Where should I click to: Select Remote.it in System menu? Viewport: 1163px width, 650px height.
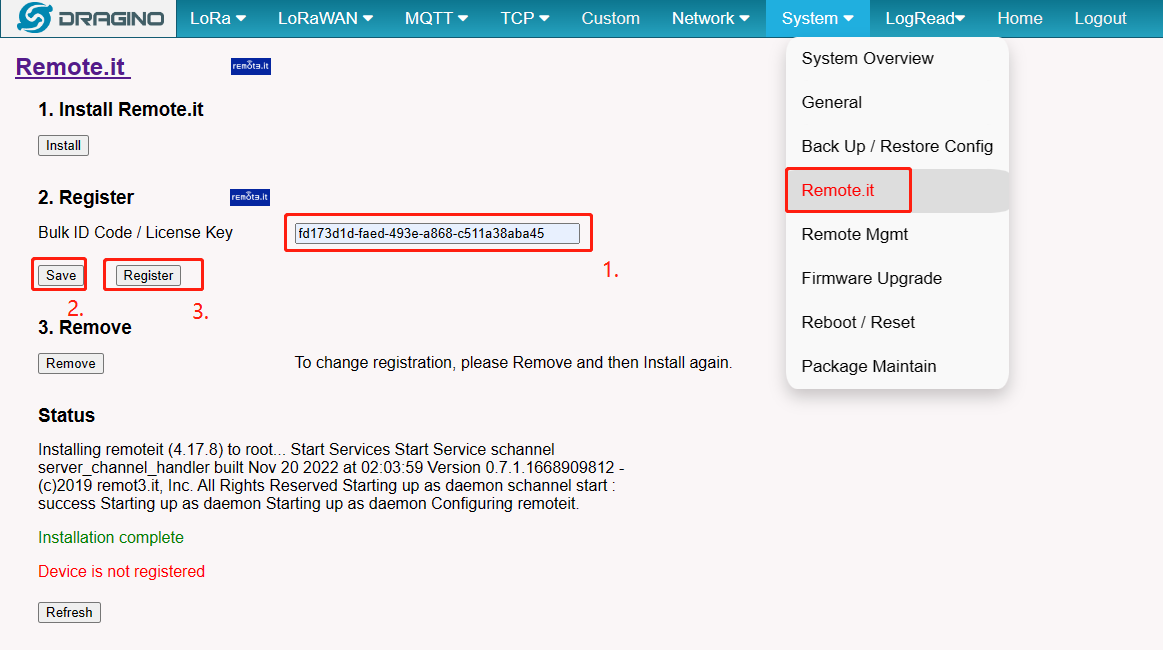(897, 190)
